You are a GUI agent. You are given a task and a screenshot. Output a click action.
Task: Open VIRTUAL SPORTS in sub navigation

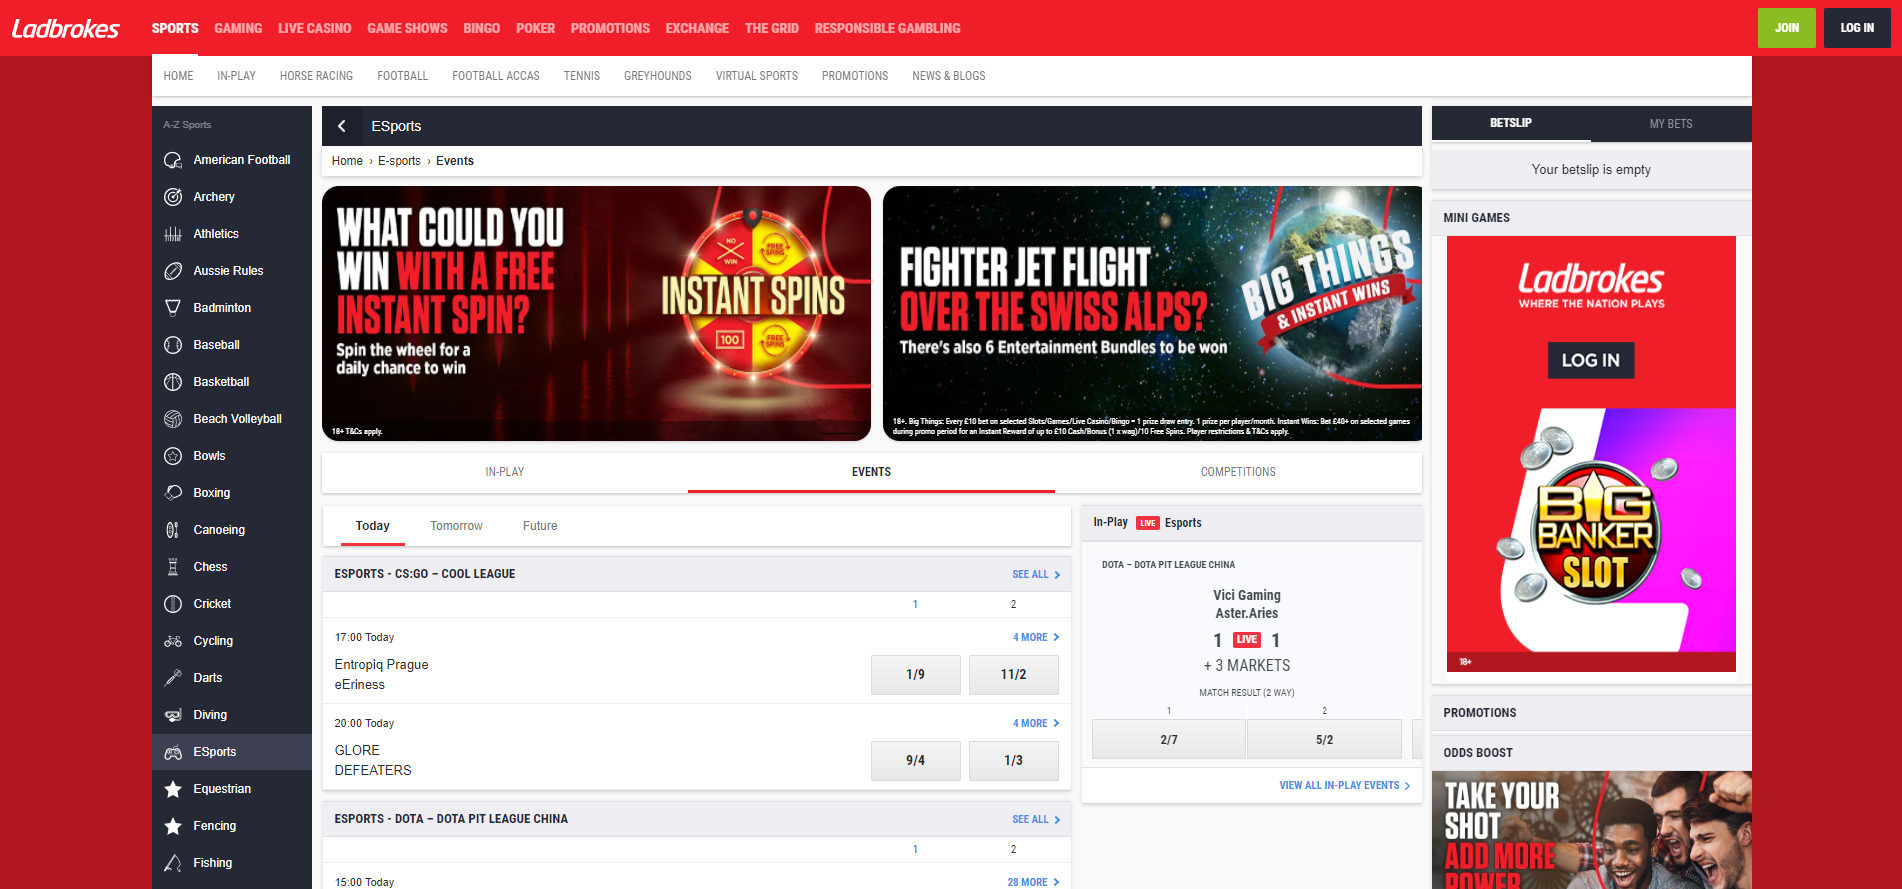(757, 76)
